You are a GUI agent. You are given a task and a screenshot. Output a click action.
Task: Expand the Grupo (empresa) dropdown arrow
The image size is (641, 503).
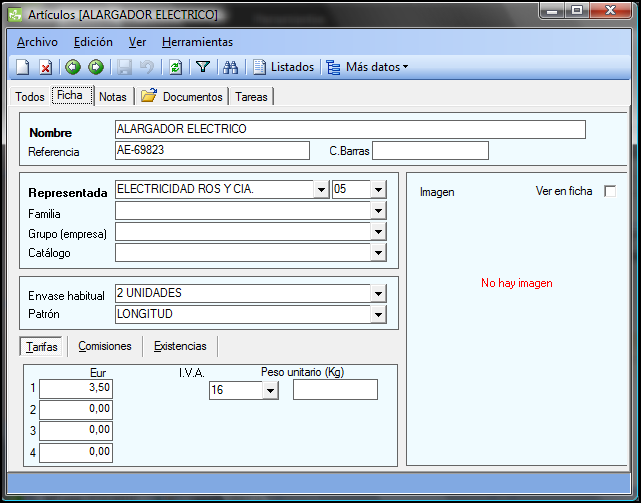pyautogui.click(x=379, y=232)
